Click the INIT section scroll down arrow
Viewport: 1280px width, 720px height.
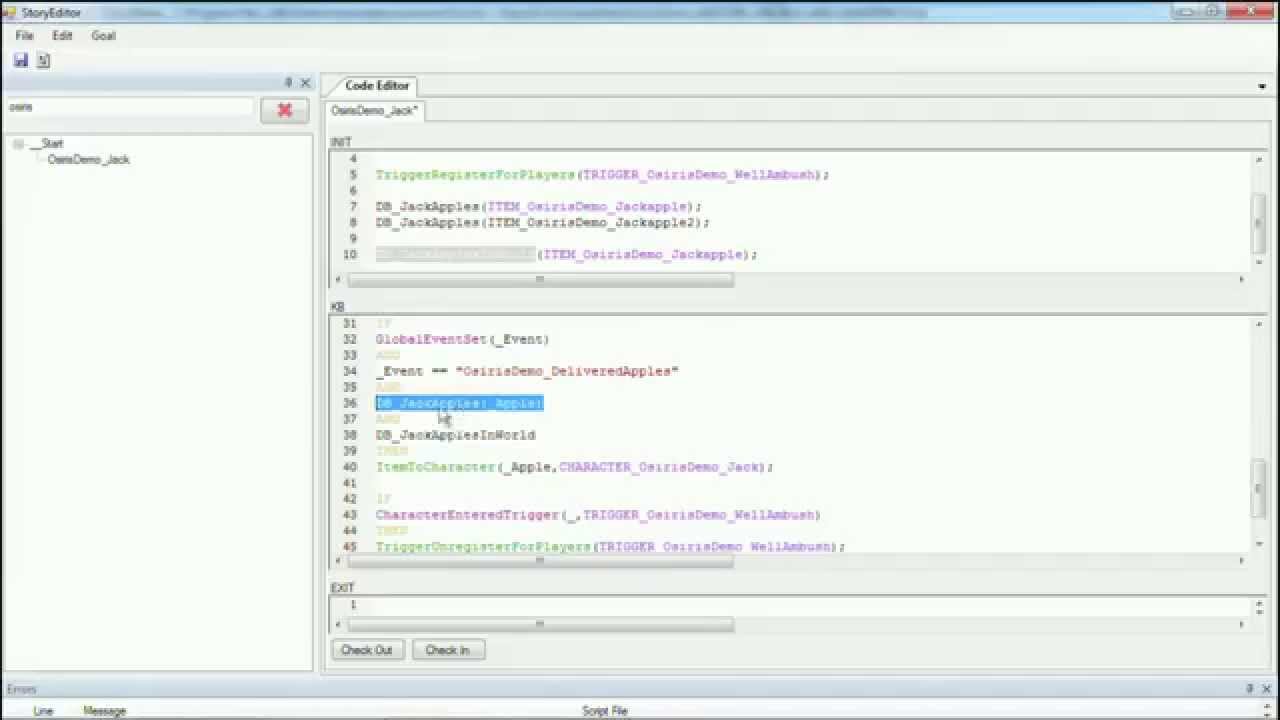tap(1259, 262)
